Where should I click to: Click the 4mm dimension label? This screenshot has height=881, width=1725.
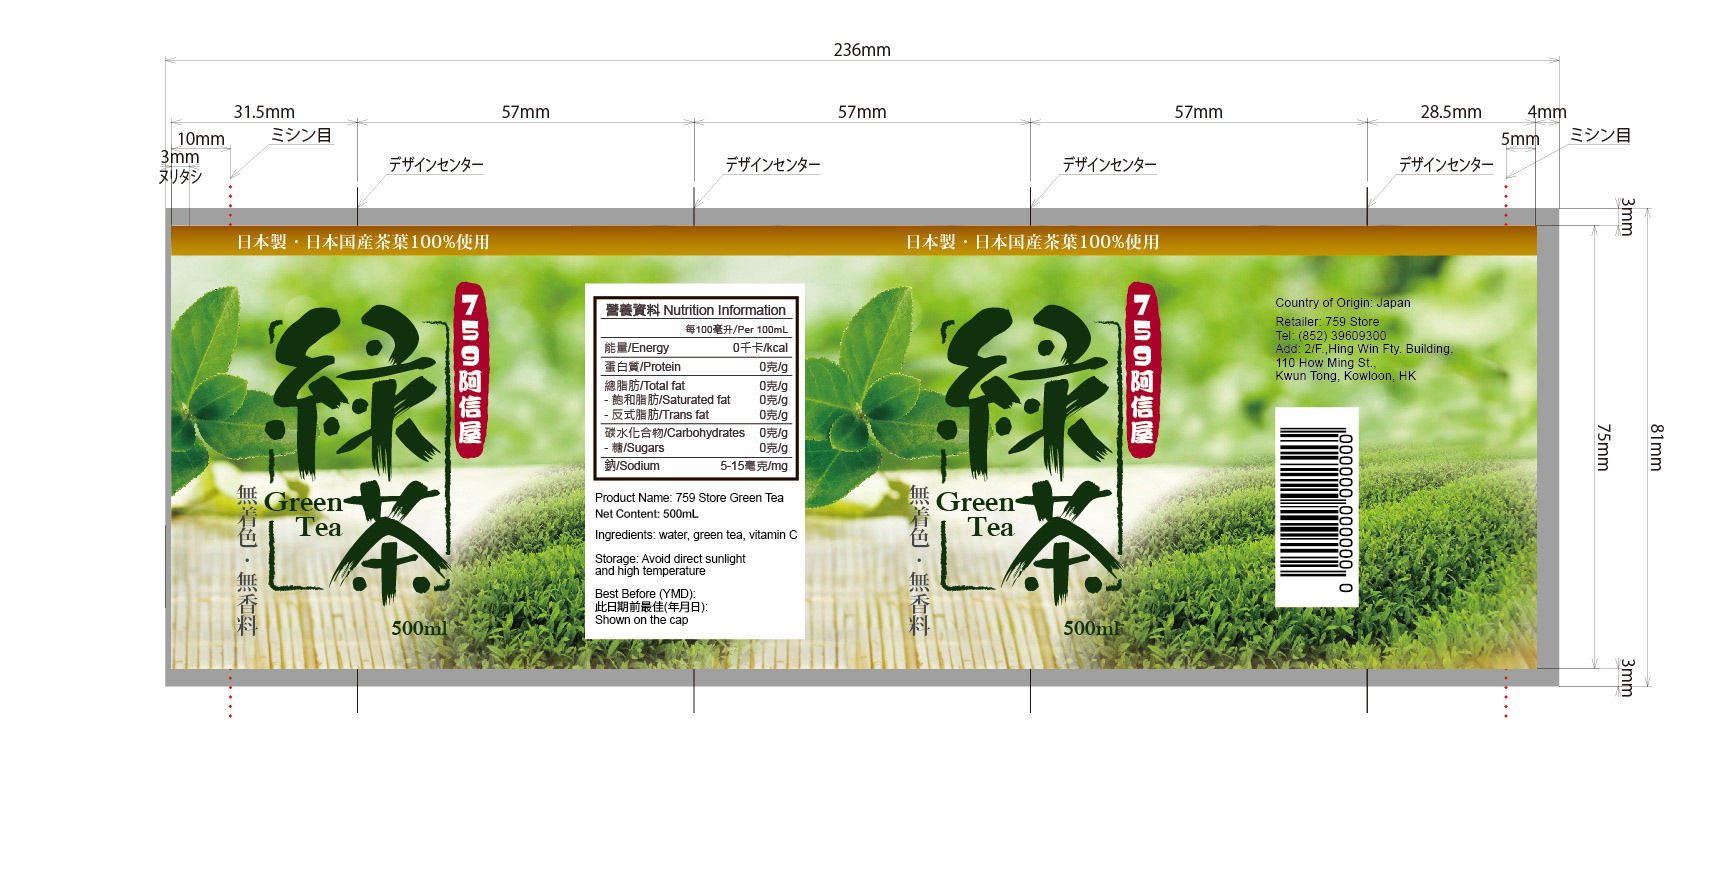point(1547,112)
